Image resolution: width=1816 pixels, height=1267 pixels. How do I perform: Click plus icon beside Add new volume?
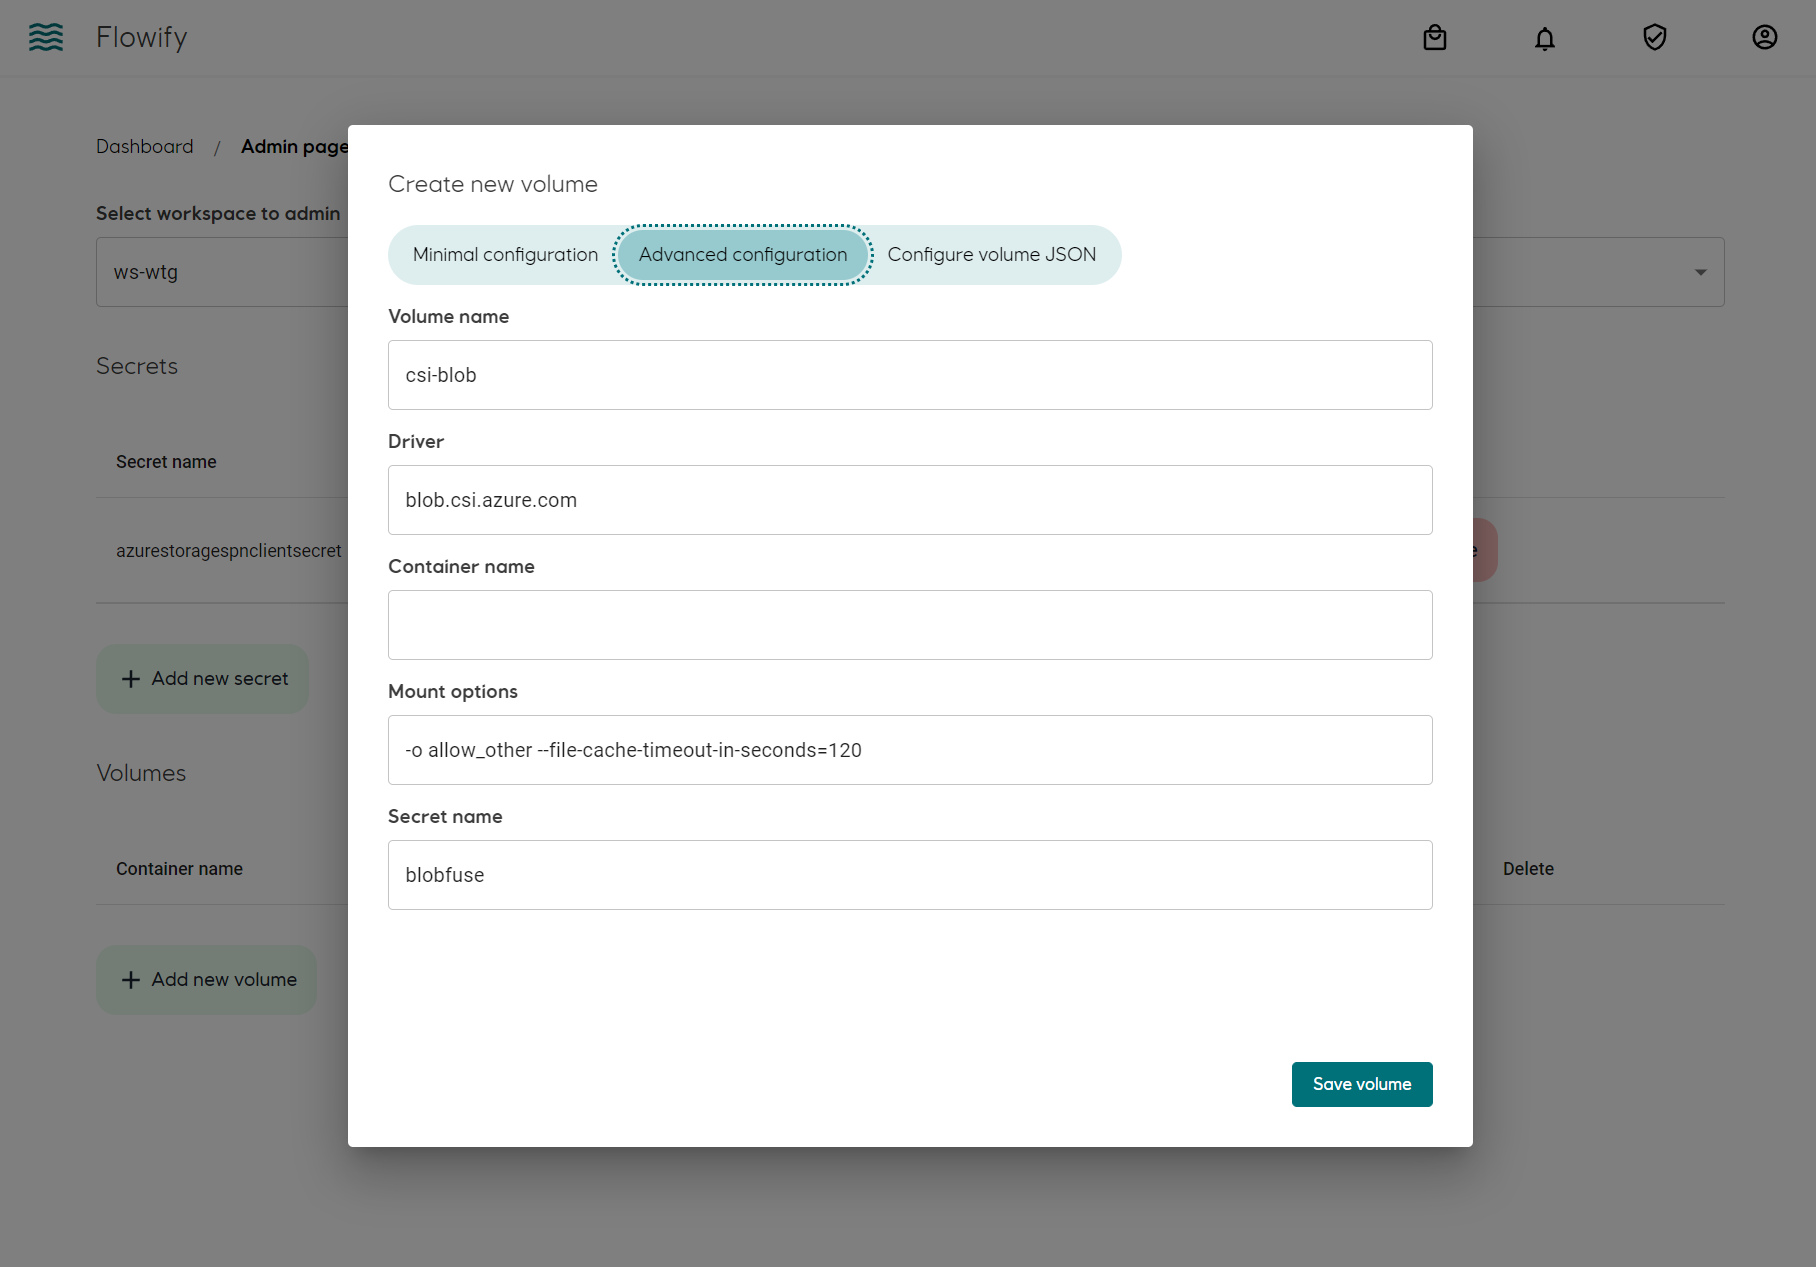131,980
